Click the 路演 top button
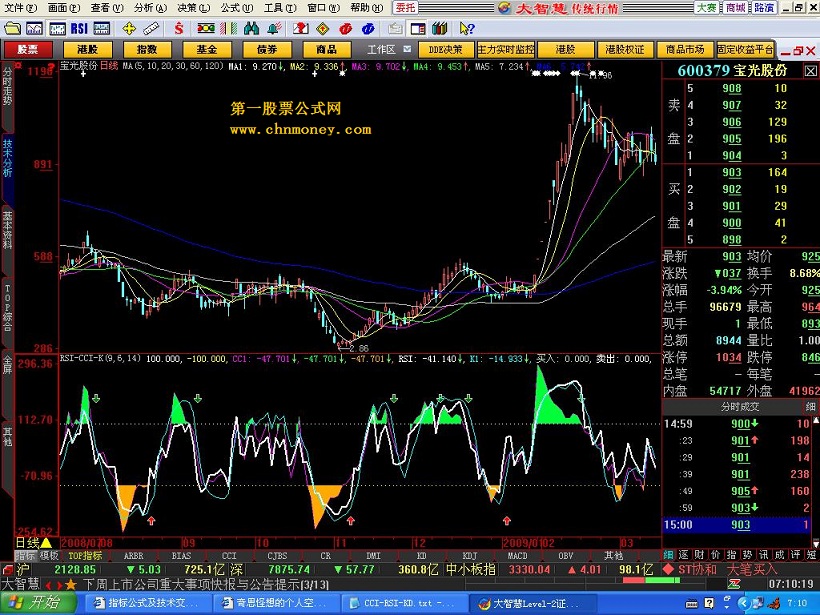The height and width of the screenshot is (615, 820). pyautogui.click(x=764, y=8)
